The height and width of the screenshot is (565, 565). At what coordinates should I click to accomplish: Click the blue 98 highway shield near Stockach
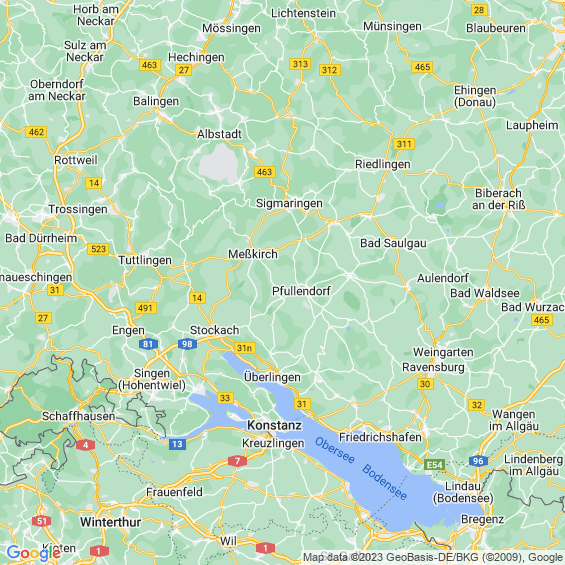pyautogui.click(x=187, y=344)
